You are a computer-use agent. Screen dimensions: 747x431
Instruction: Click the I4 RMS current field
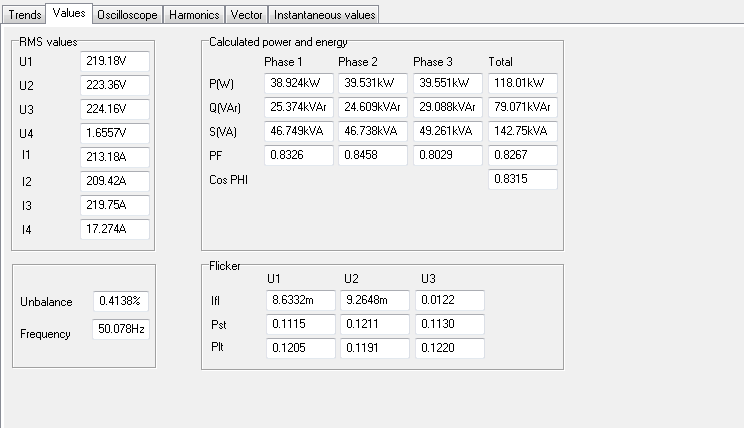(x=114, y=230)
